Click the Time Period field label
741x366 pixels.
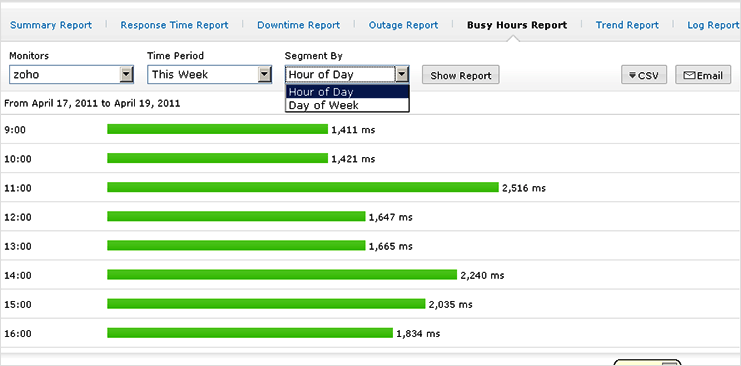[175, 56]
